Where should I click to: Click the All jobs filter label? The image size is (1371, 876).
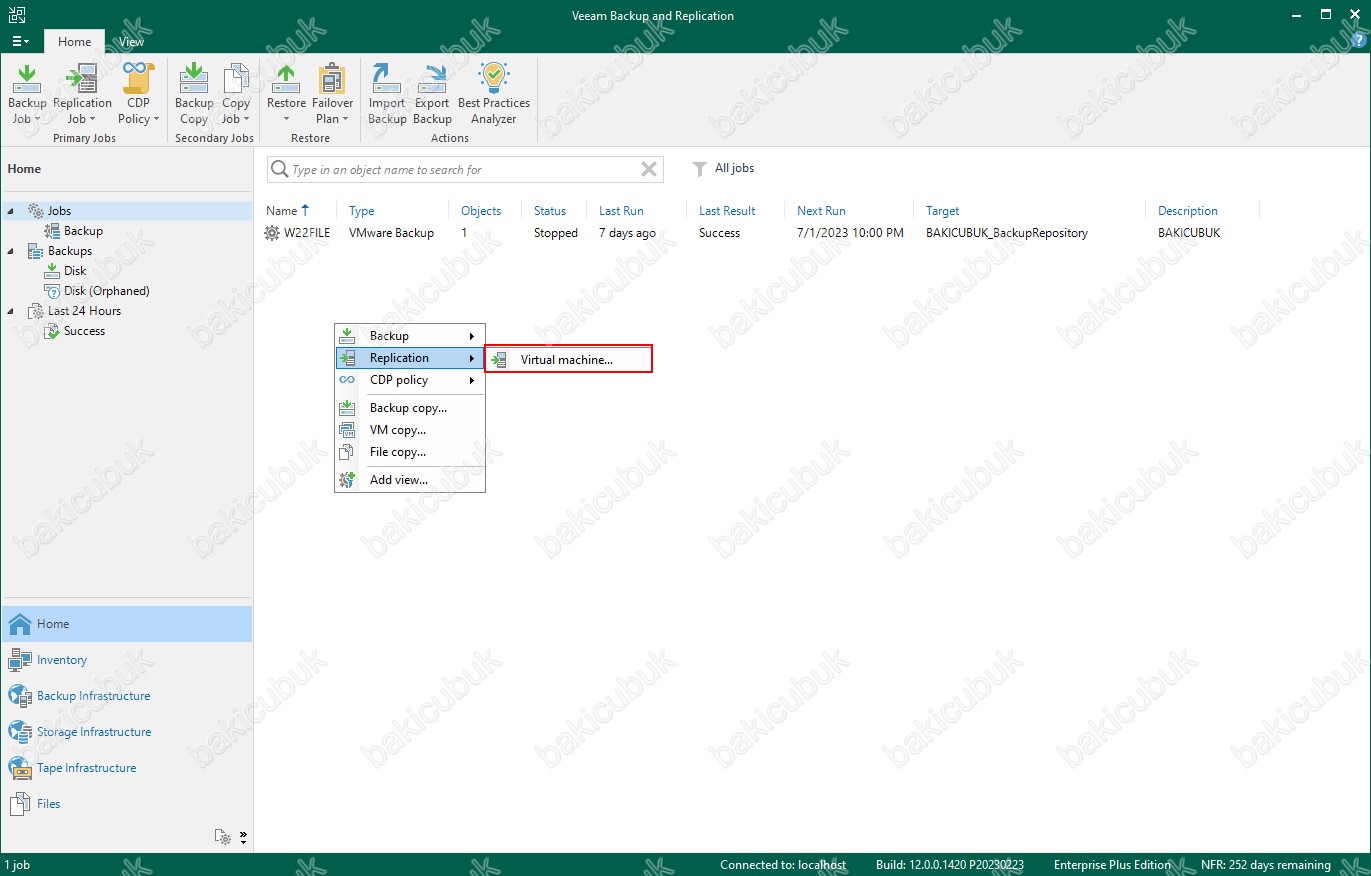click(735, 169)
